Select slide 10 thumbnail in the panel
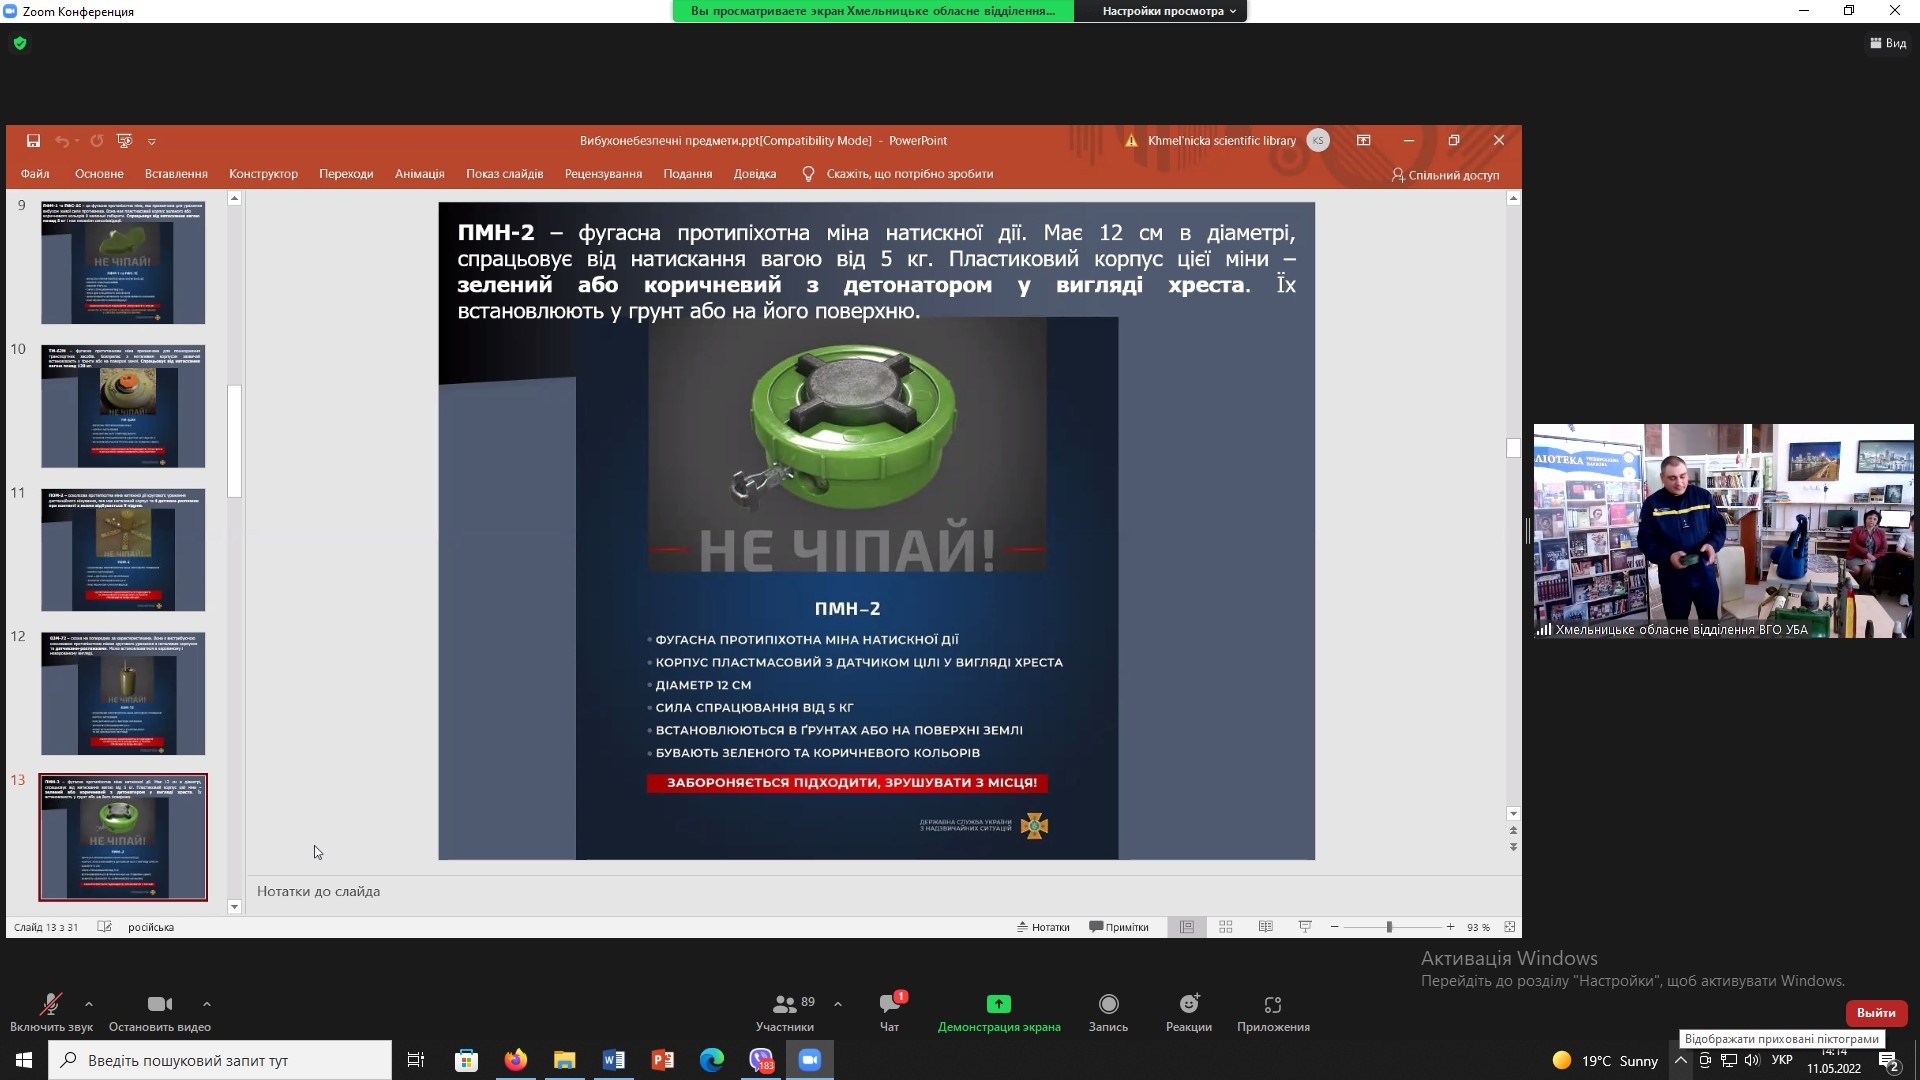1920x1080 pixels. (x=123, y=406)
